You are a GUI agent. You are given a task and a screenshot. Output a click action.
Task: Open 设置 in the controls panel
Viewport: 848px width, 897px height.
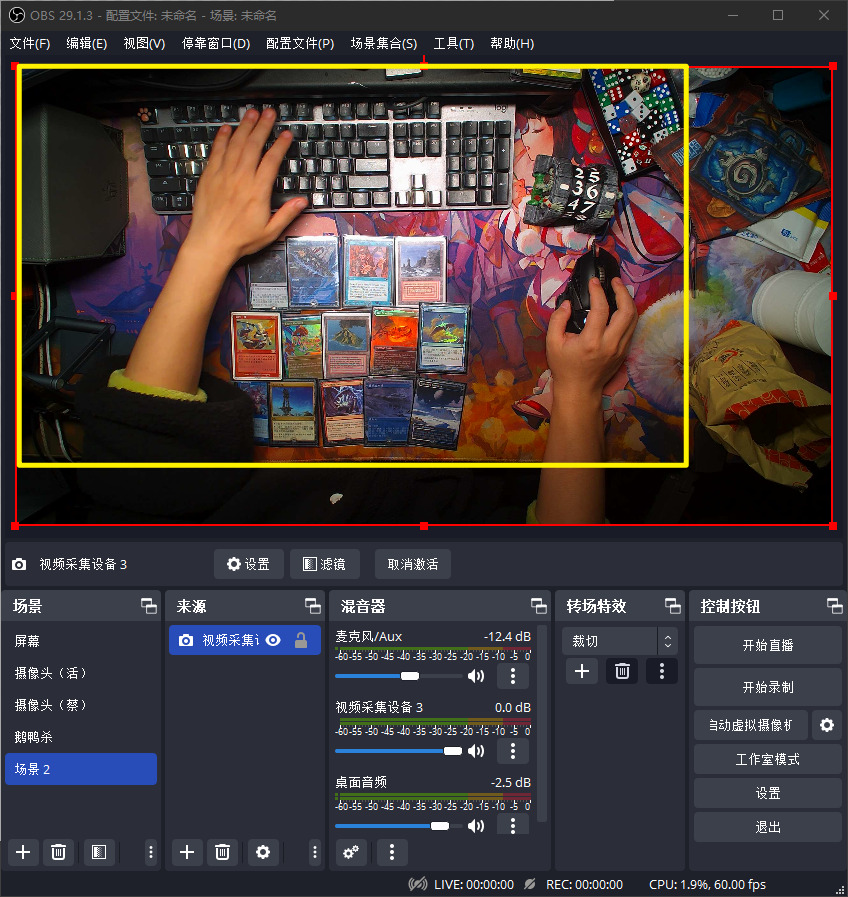[x=767, y=793]
